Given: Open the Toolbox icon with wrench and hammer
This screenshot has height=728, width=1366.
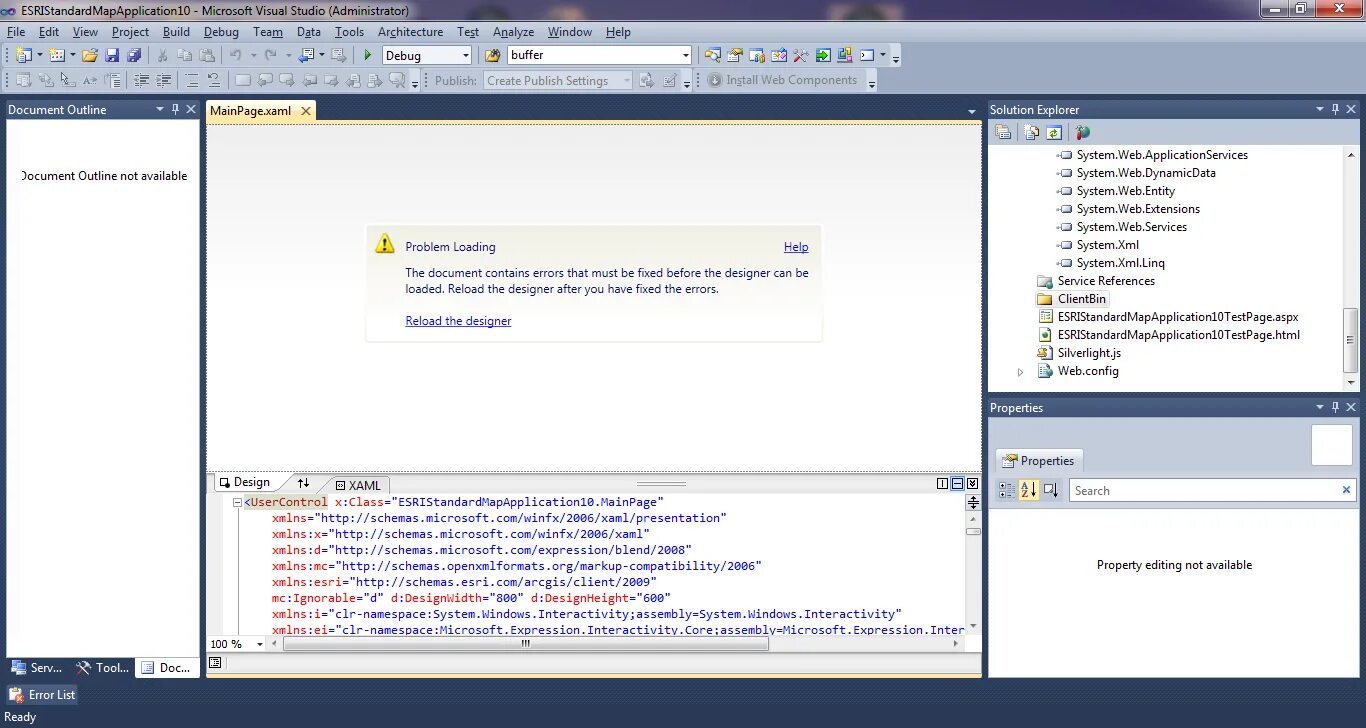Looking at the screenshot, I should (x=801, y=56).
